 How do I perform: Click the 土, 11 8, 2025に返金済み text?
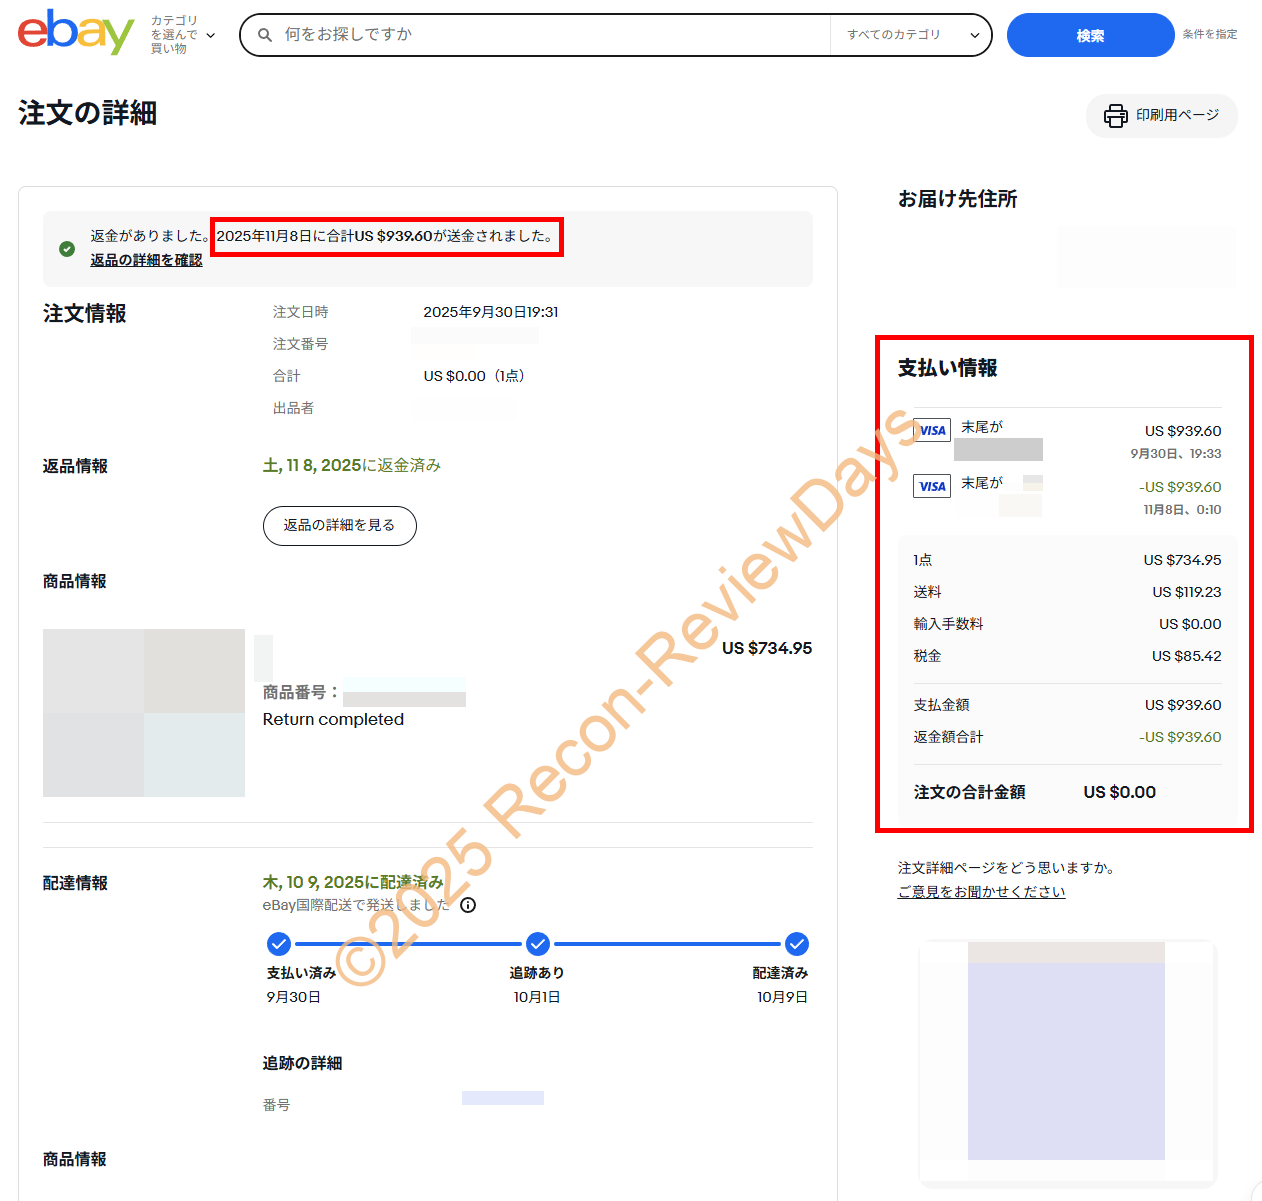point(351,465)
